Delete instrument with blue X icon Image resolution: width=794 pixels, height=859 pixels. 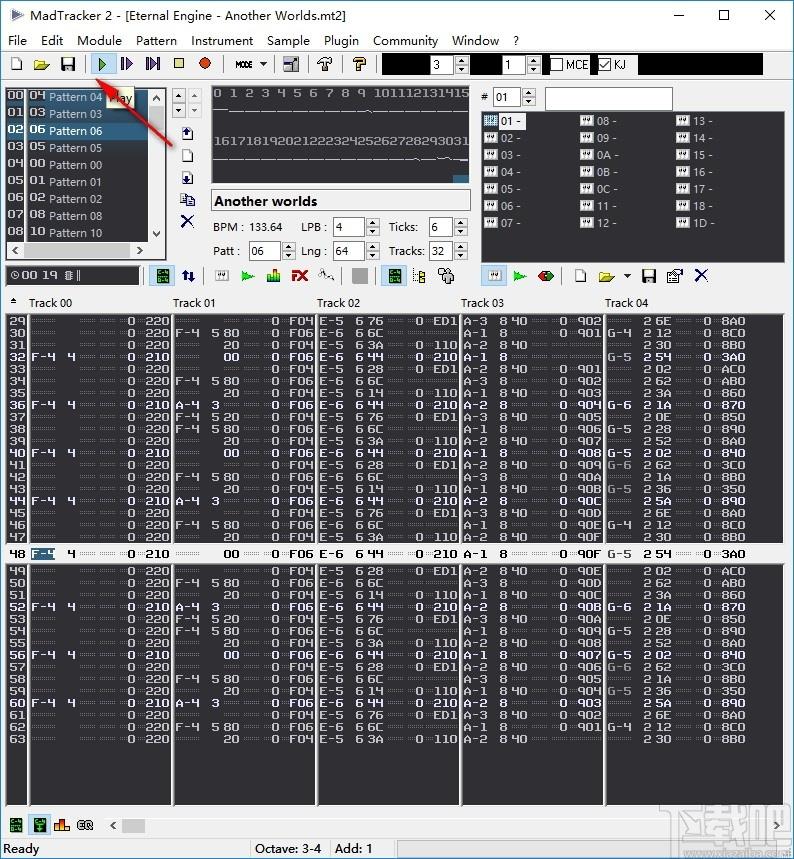[x=701, y=275]
